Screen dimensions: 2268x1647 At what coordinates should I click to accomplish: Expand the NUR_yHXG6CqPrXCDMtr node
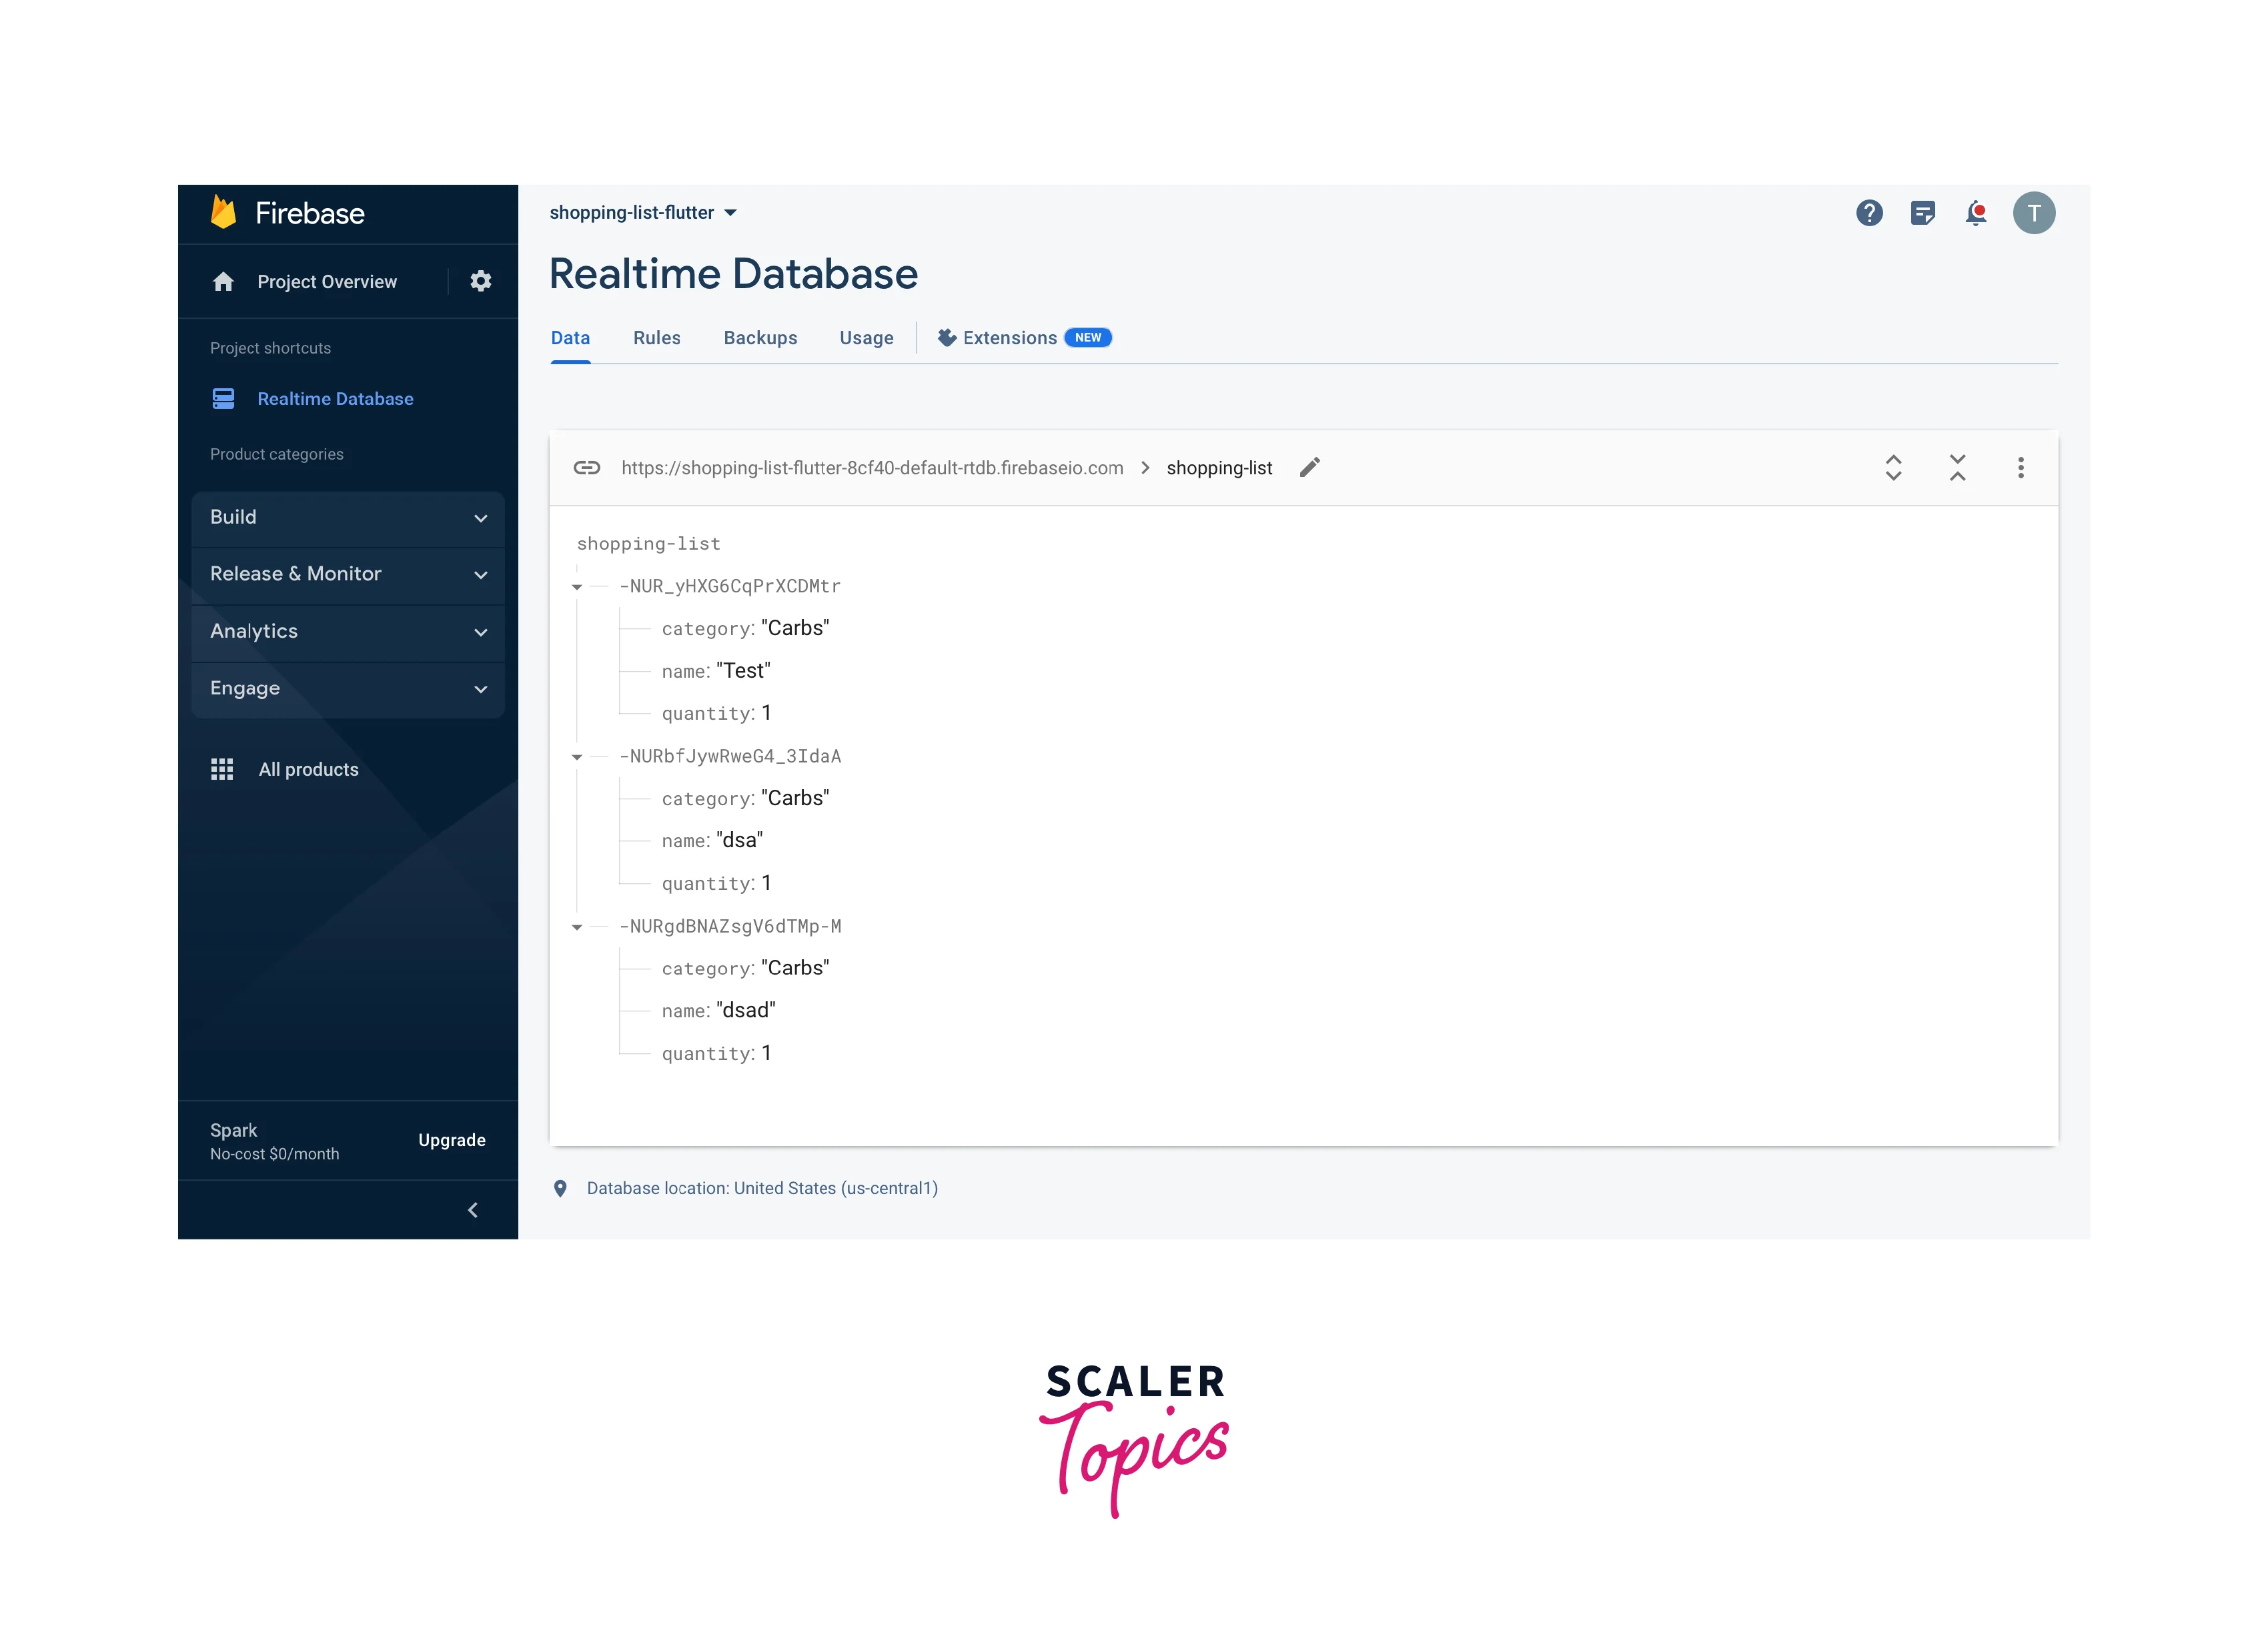583,586
